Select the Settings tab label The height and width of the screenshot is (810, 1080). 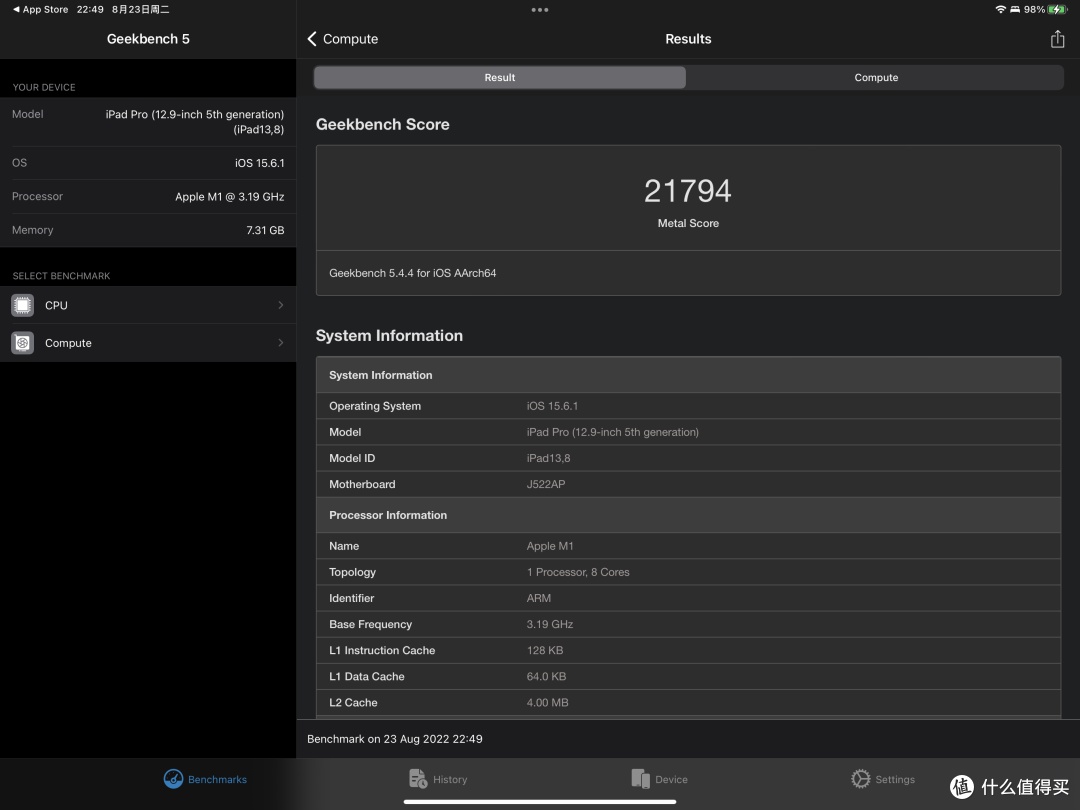point(895,780)
